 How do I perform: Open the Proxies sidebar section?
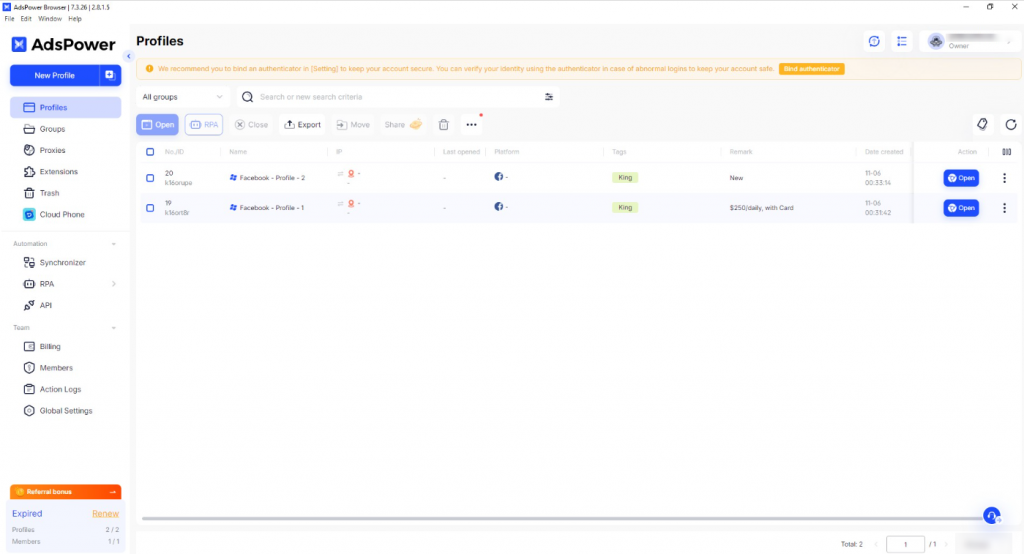[52, 150]
